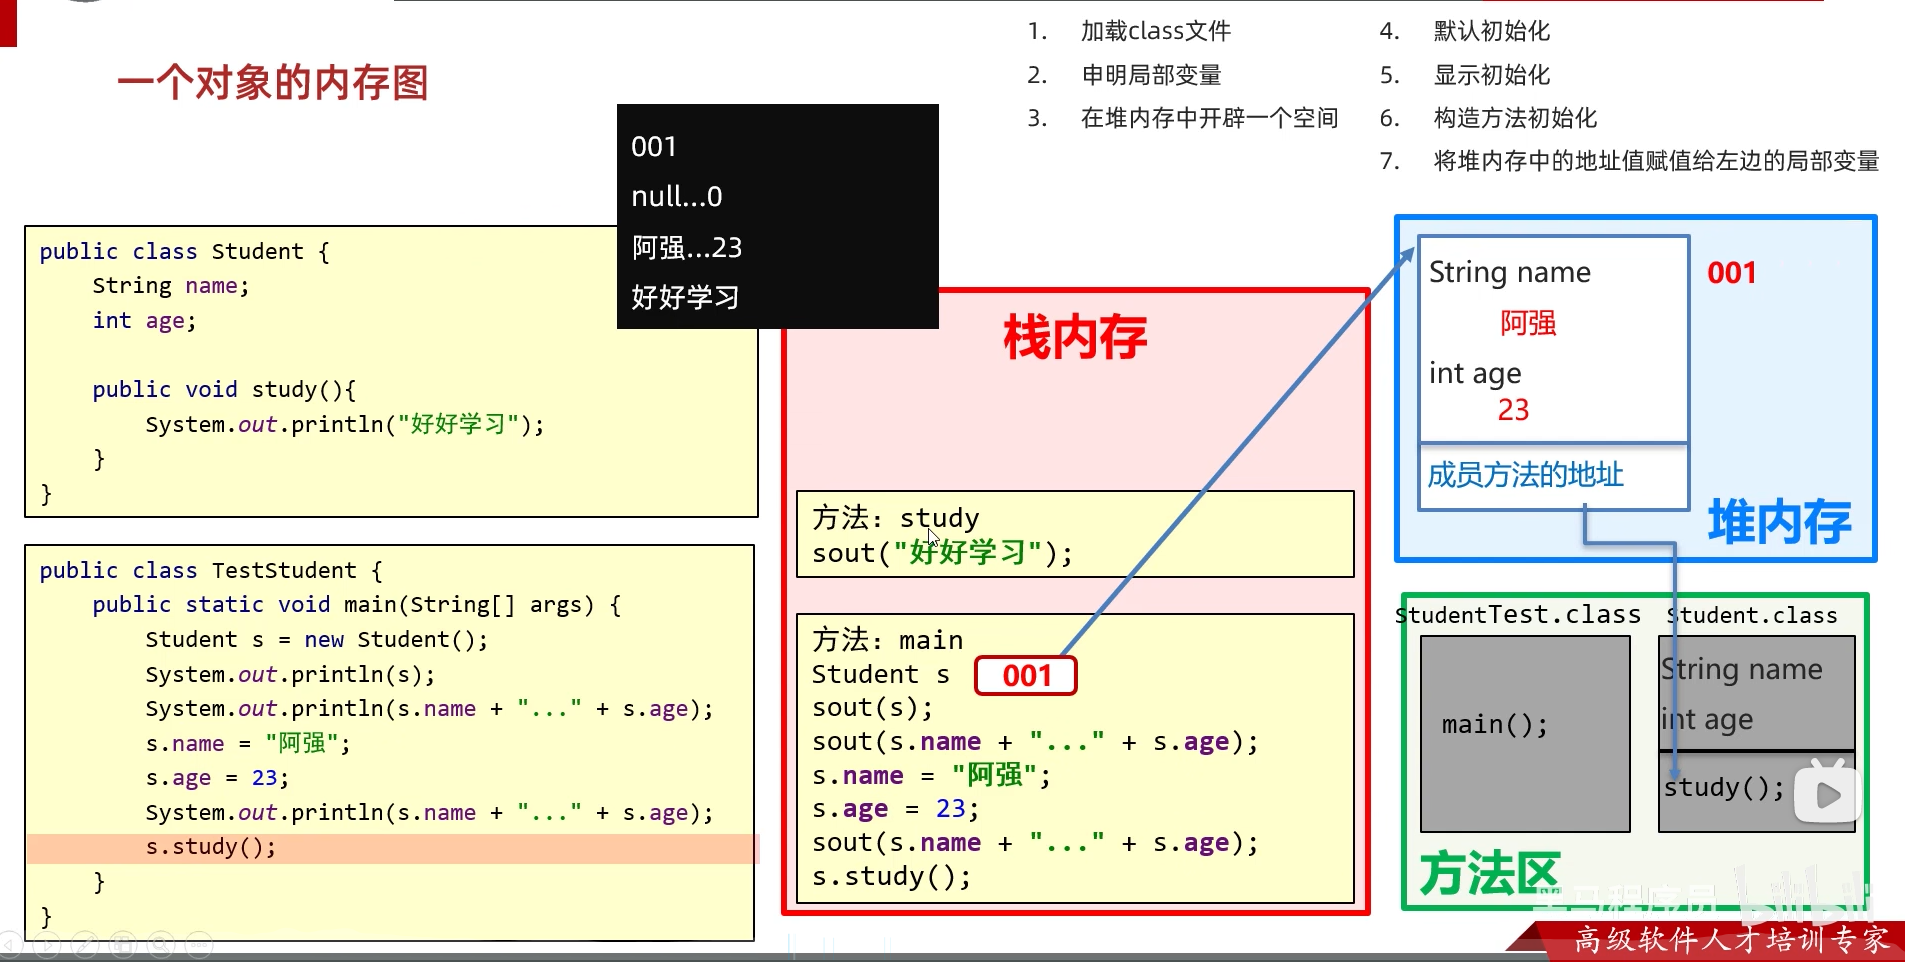Click step 7 将堆内存中的地址值赋值给左边的局部变量
The height and width of the screenshot is (962, 1905).
tap(1656, 161)
